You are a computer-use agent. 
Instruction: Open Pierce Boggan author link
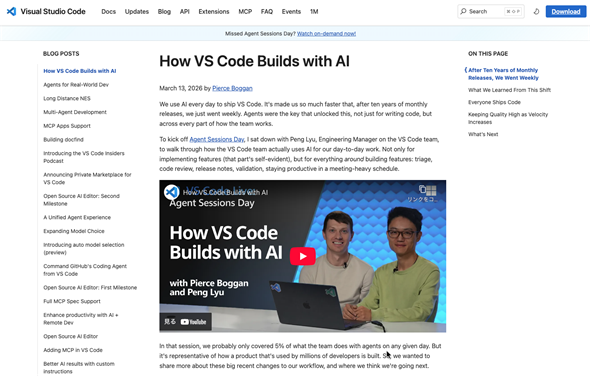[x=232, y=88]
